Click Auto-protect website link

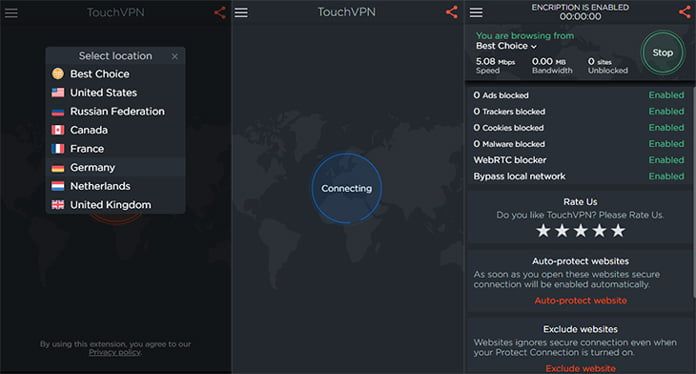581,301
